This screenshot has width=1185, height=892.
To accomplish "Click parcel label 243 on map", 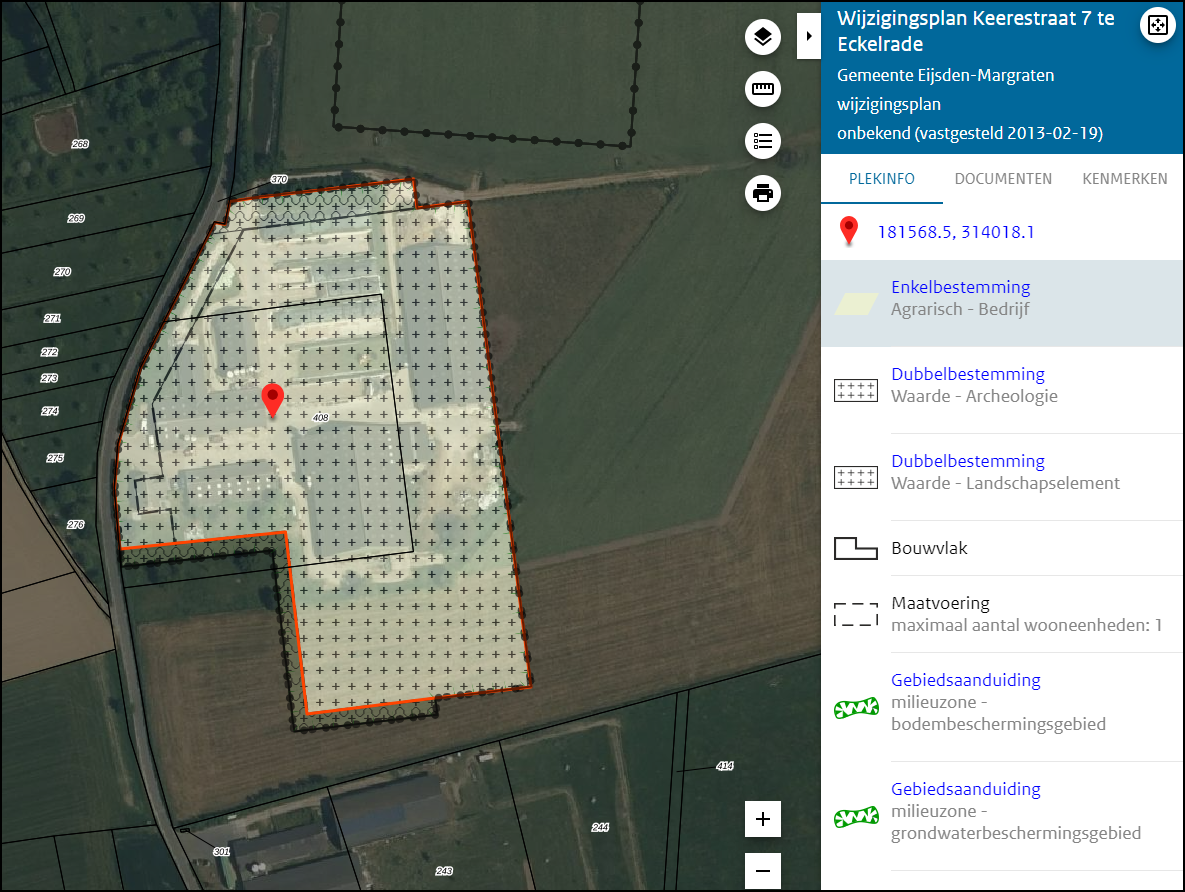I will pyautogui.click(x=444, y=871).
